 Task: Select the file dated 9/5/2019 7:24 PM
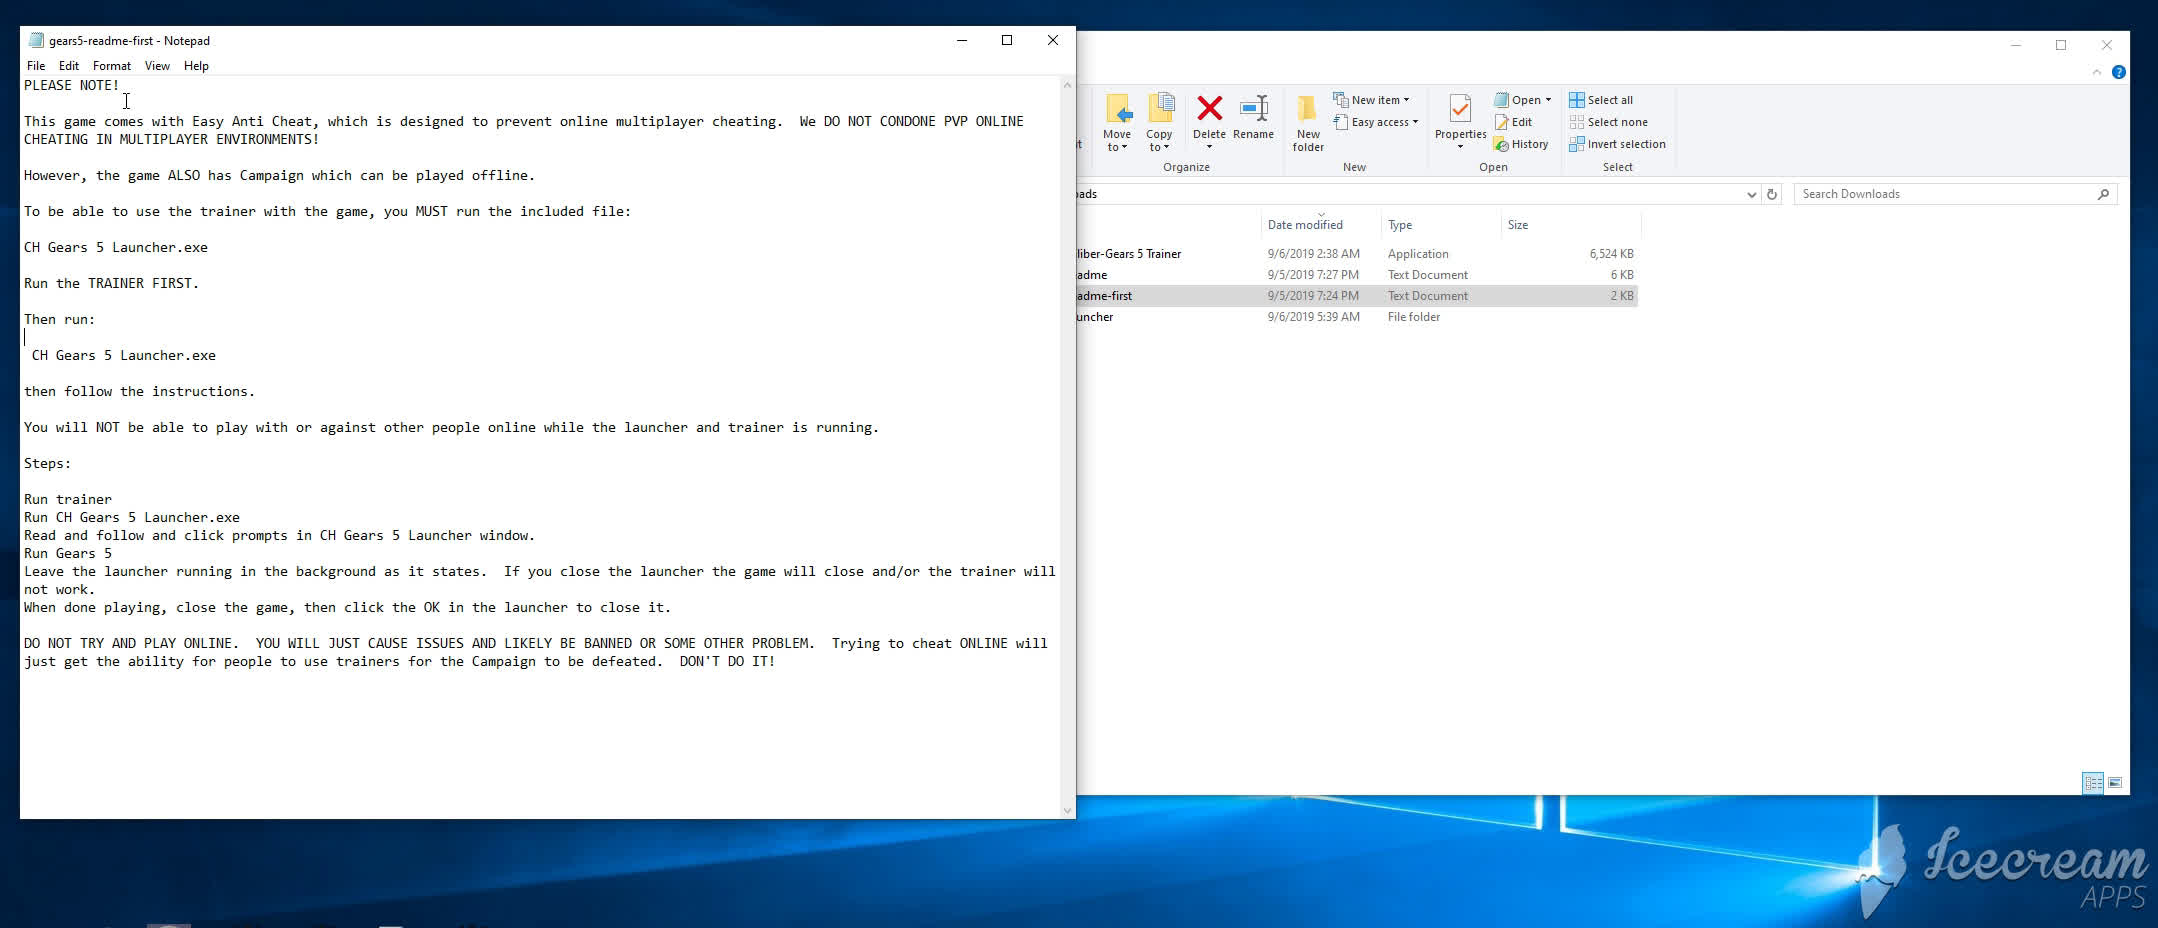(x=1357, y=296)
